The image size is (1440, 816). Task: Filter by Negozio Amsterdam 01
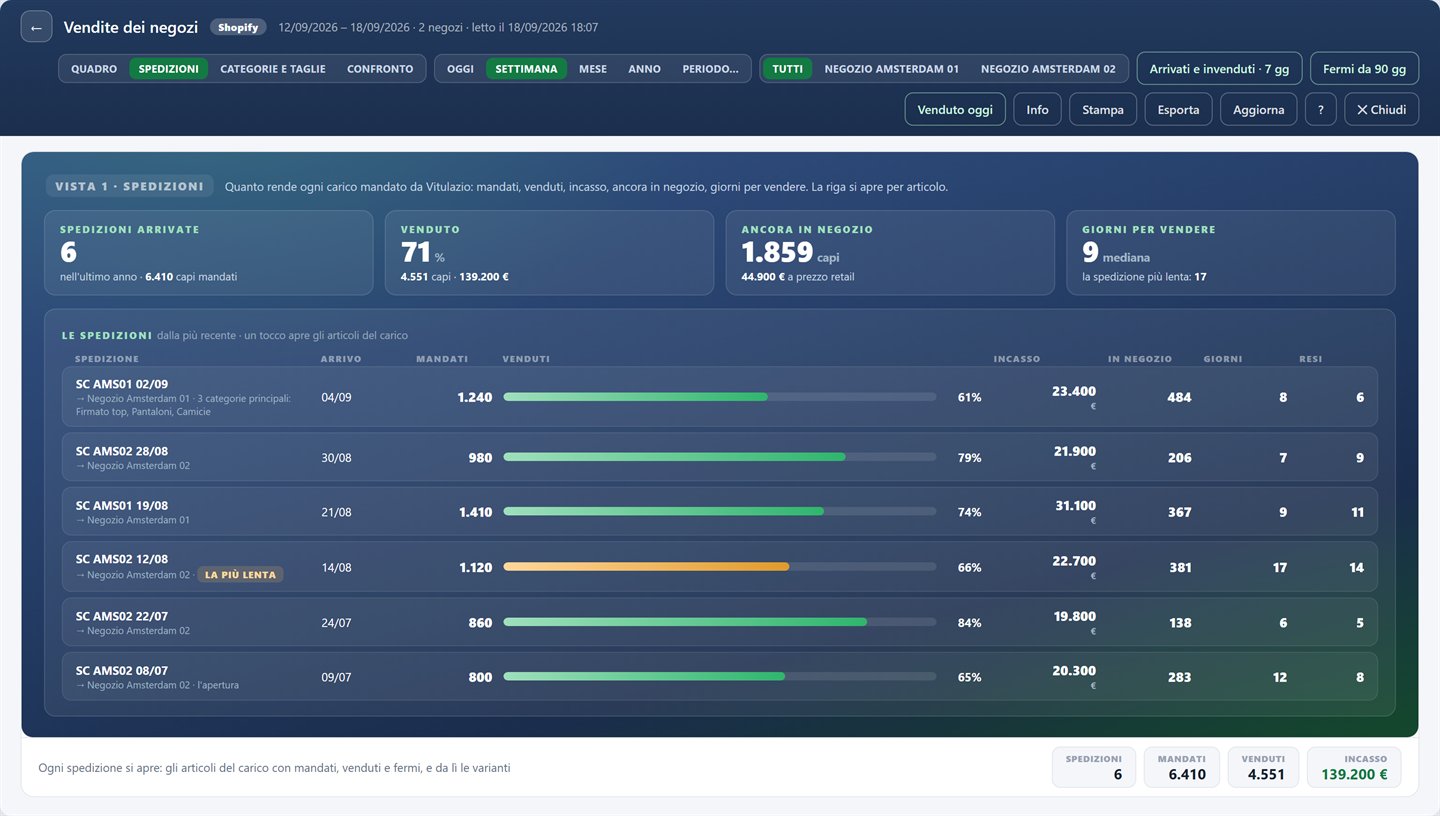tap(892, 69)
